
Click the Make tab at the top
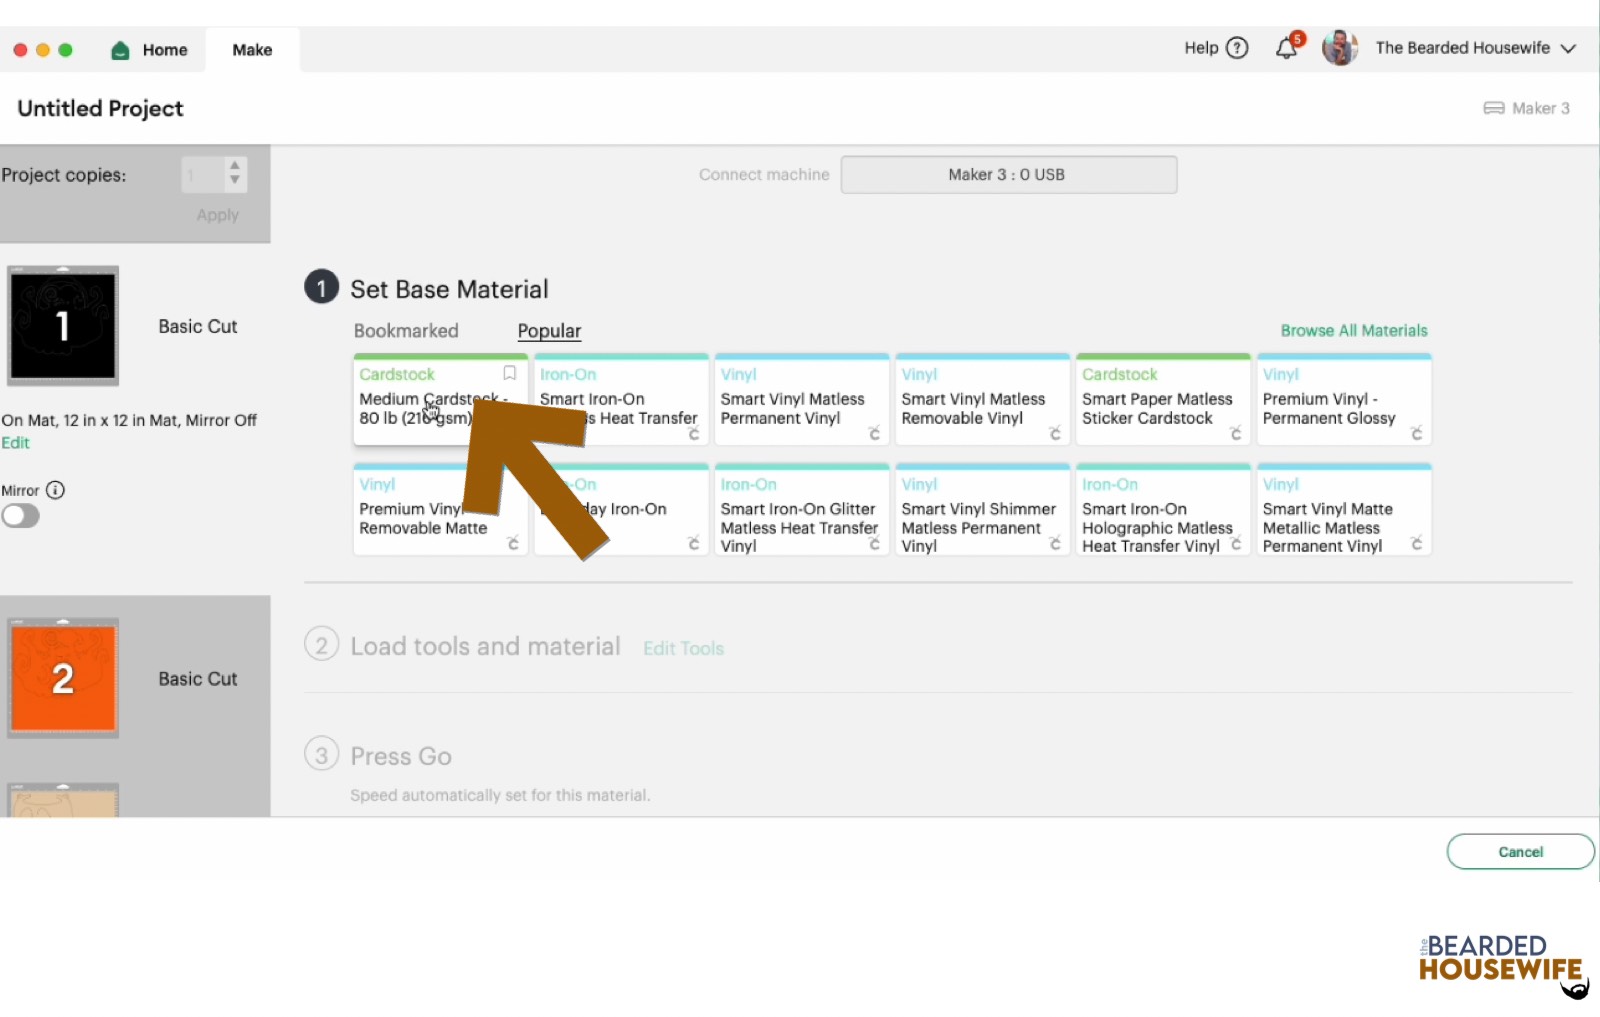pos(252,49)
